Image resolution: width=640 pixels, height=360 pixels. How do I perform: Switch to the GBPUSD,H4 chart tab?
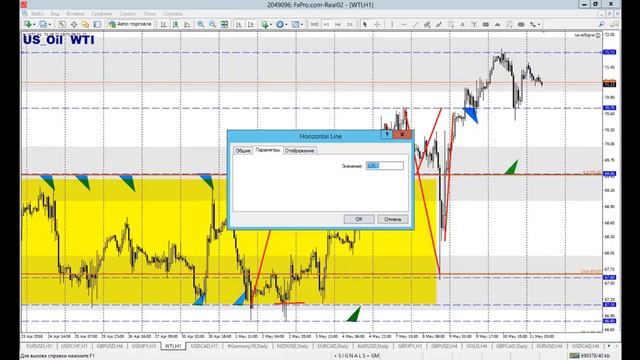point(110,346)
